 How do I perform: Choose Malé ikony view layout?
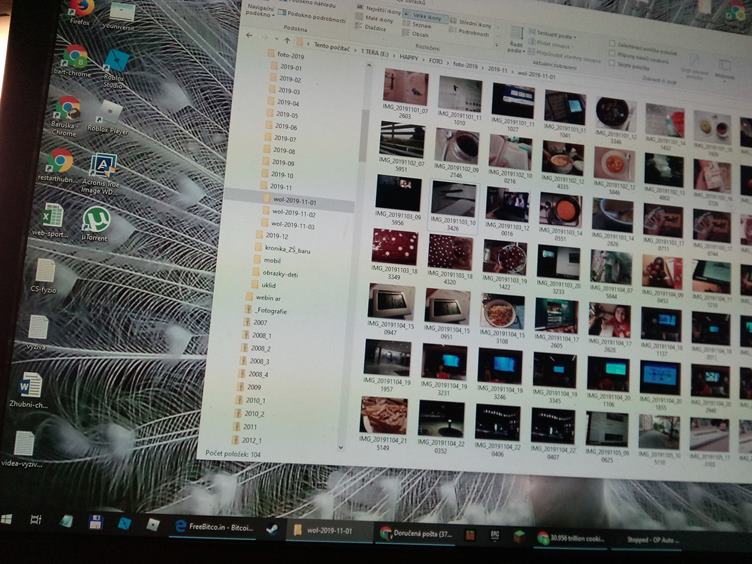tap(375, 19)
